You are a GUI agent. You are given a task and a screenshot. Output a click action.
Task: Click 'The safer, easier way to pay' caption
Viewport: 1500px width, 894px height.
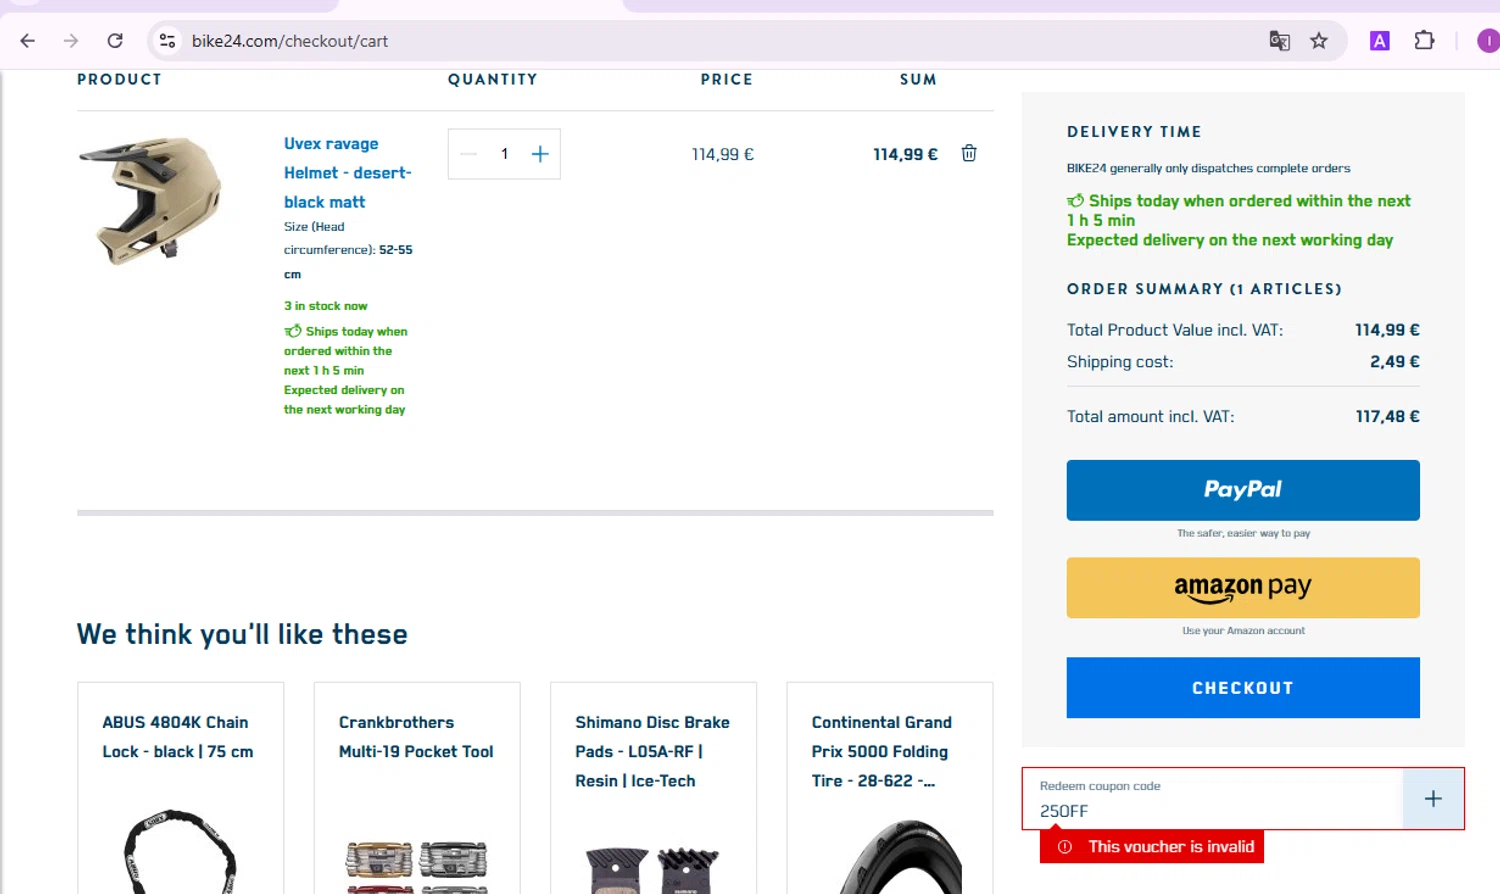pos(1243,534)
